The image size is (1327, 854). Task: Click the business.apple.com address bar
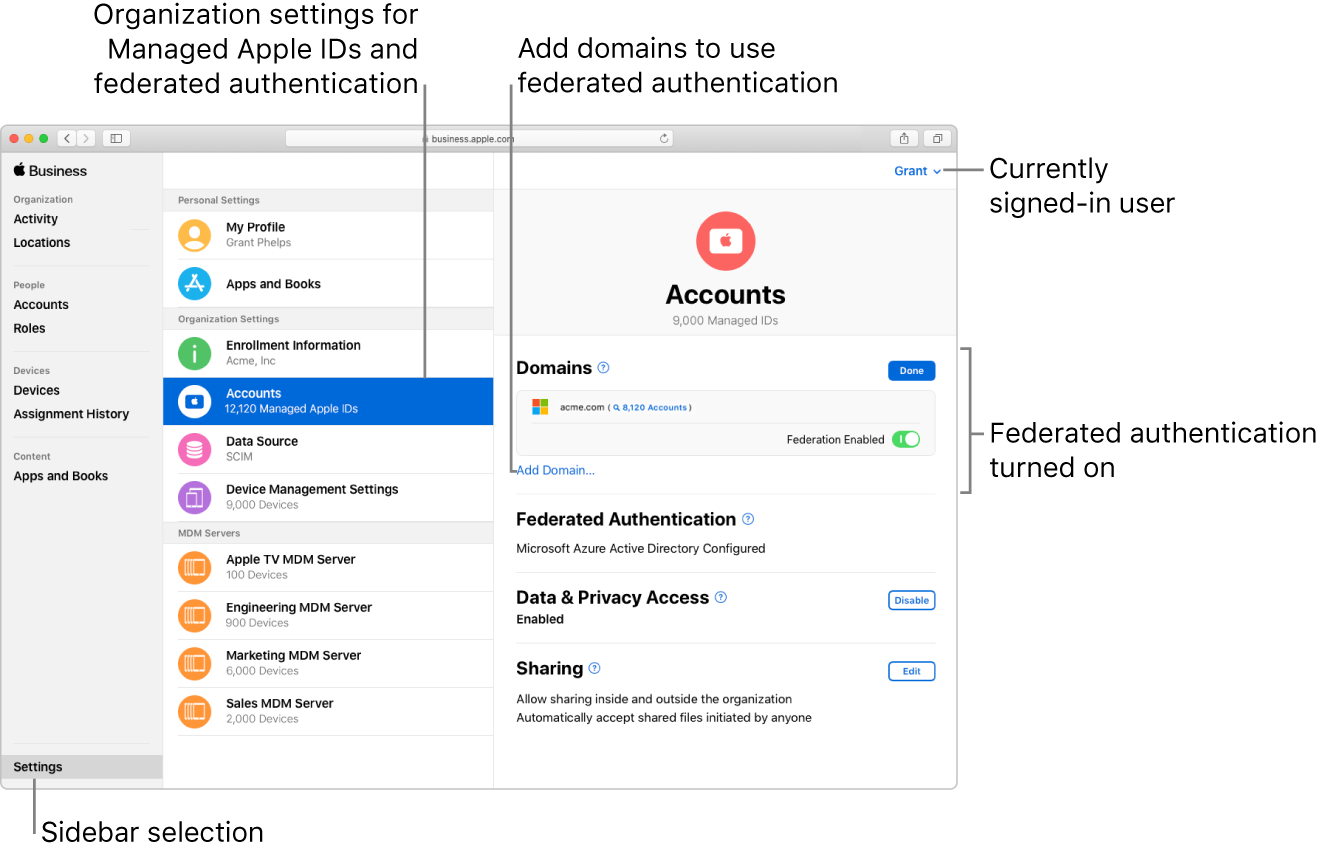pyautogui.click(x=479, y=139)
